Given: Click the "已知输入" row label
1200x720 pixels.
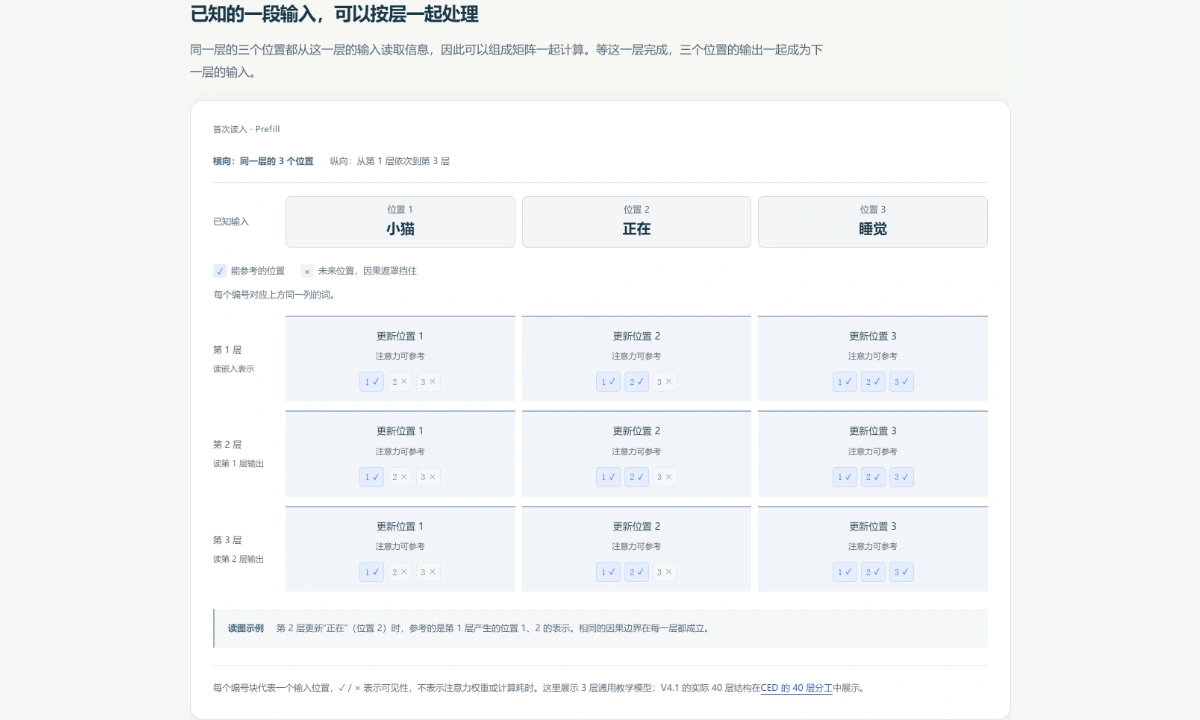Looking at the screenshot, I should (x=231, y=222).
